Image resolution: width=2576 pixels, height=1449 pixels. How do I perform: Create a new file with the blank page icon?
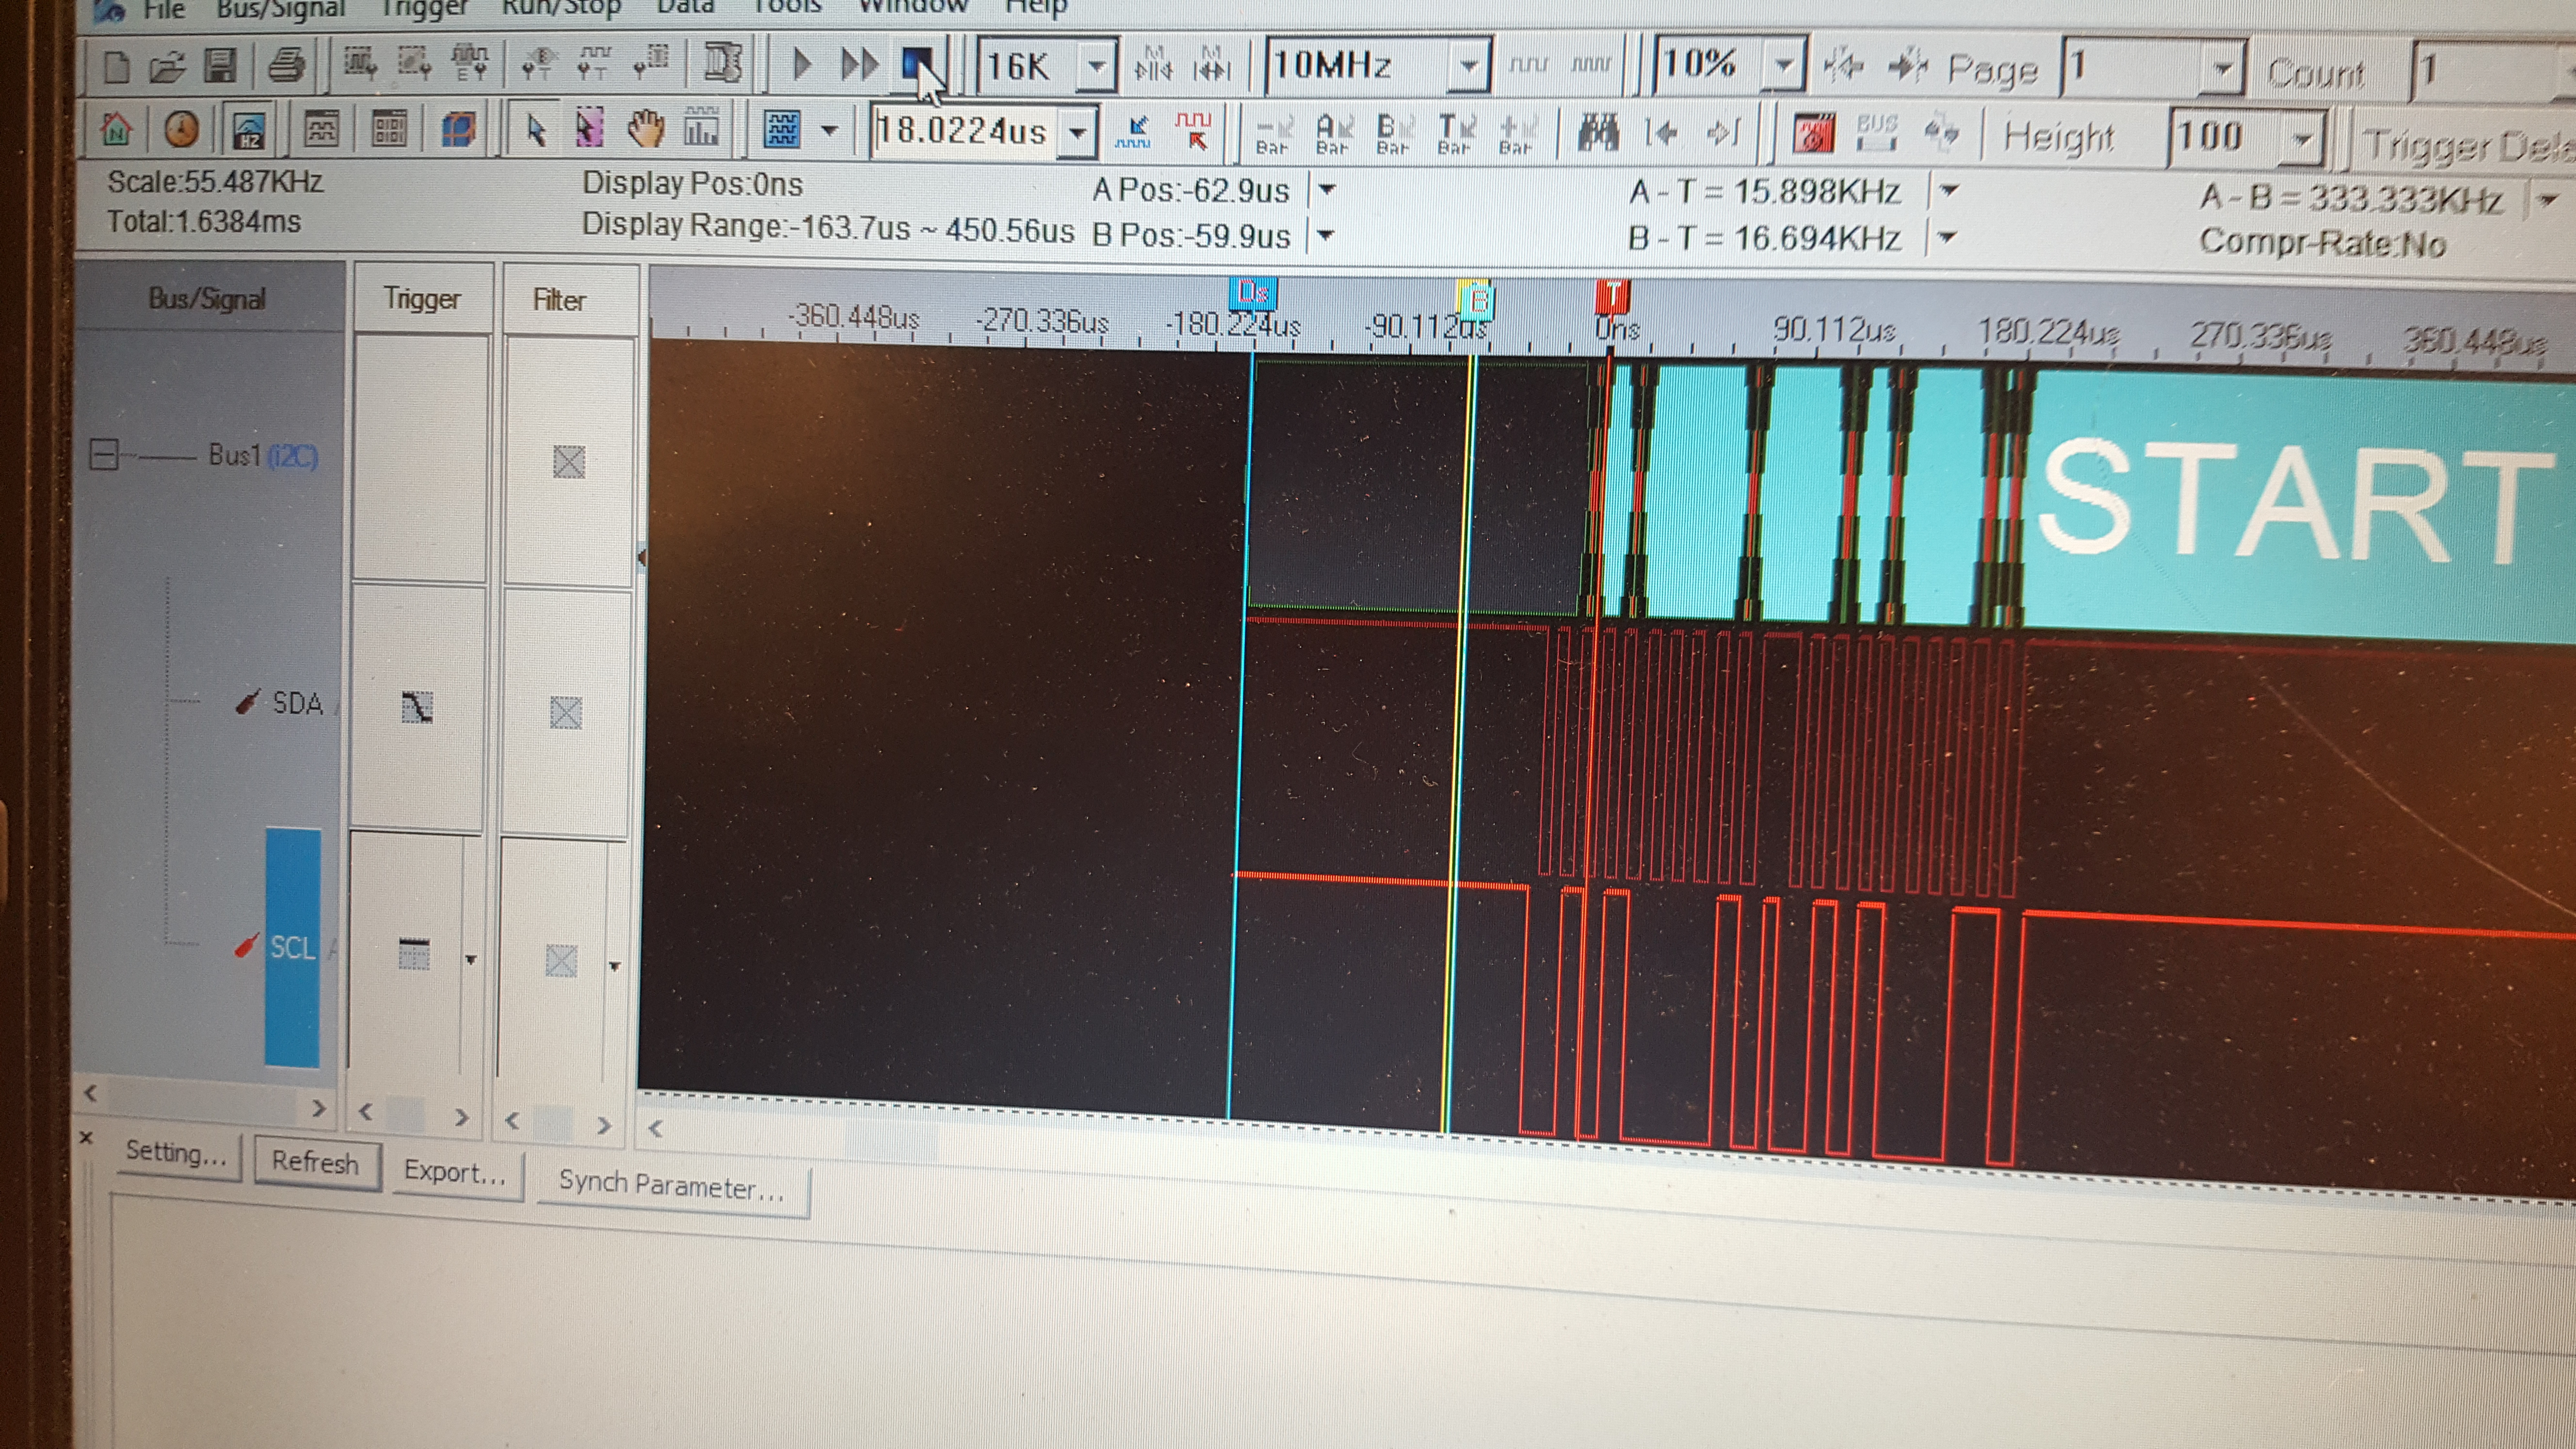click(117, 67)
